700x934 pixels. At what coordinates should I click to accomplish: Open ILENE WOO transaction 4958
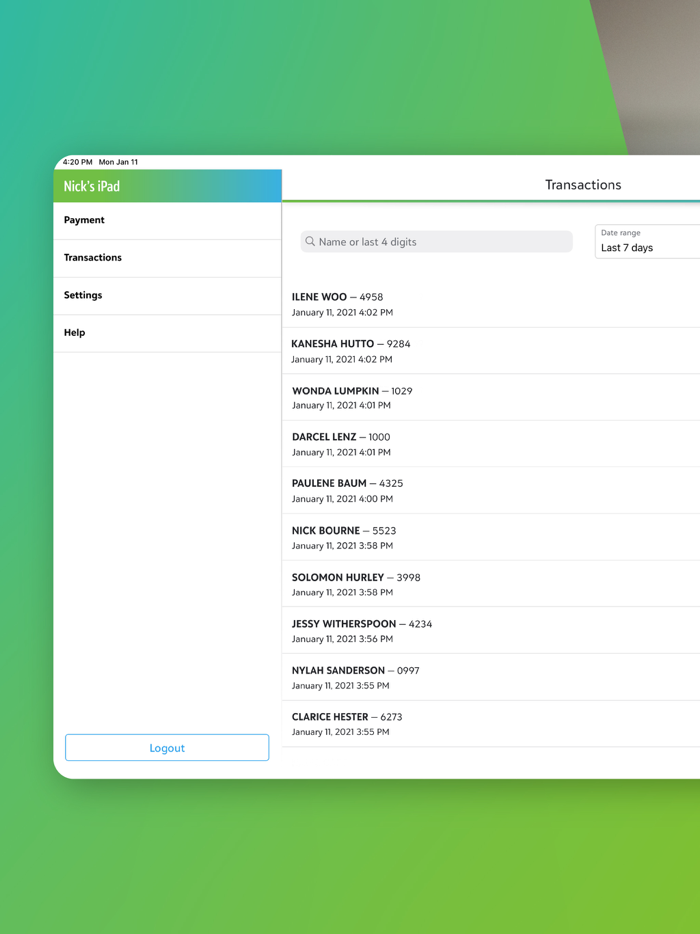tap(491, 304)
